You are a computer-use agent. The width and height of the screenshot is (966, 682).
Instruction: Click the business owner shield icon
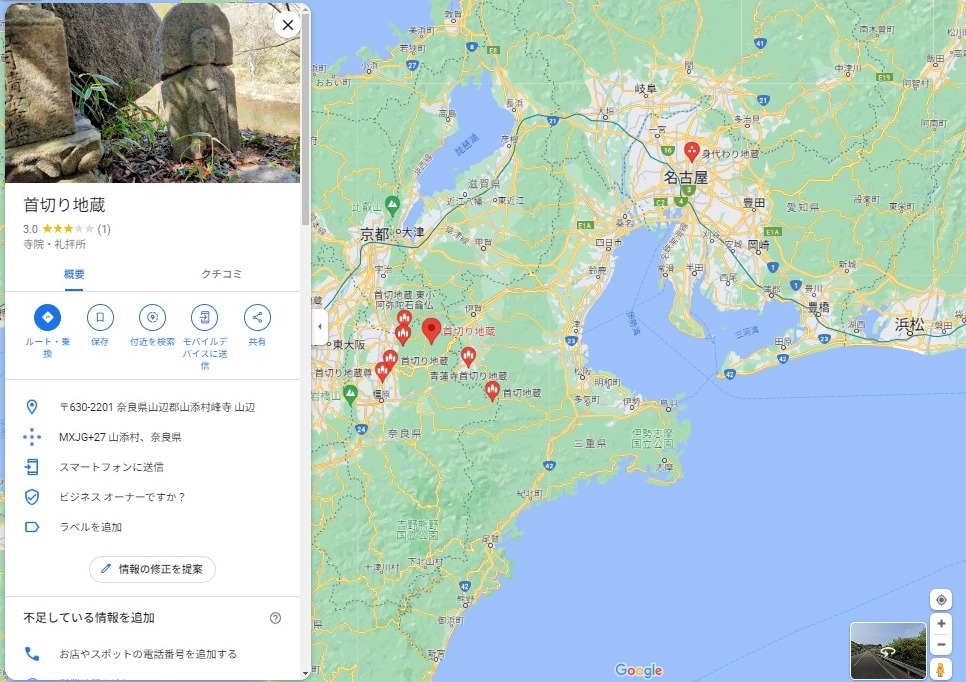(x=31, y=497)
